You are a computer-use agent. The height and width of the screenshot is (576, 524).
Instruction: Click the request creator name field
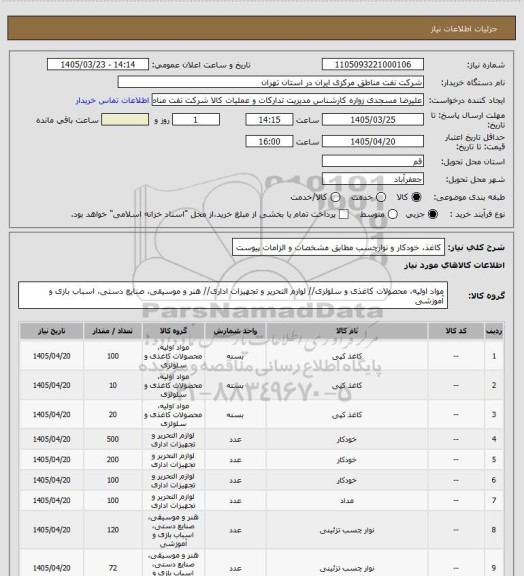288,100
